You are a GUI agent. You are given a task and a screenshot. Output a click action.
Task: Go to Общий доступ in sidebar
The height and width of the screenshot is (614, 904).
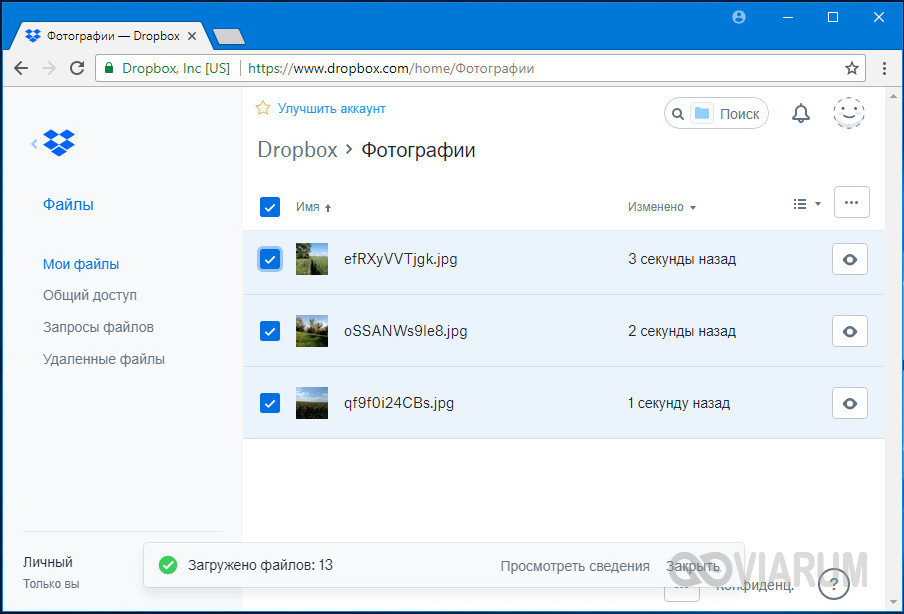(90, 295)
